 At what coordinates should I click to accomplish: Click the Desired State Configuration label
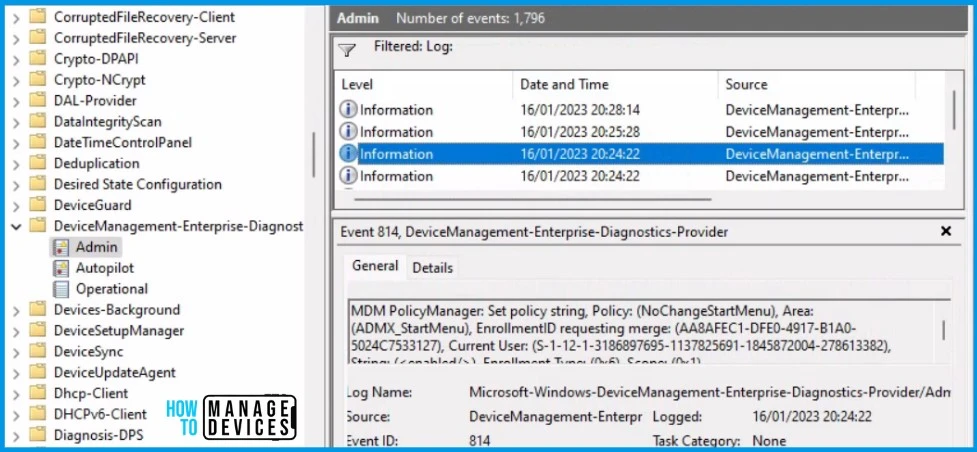138,184
